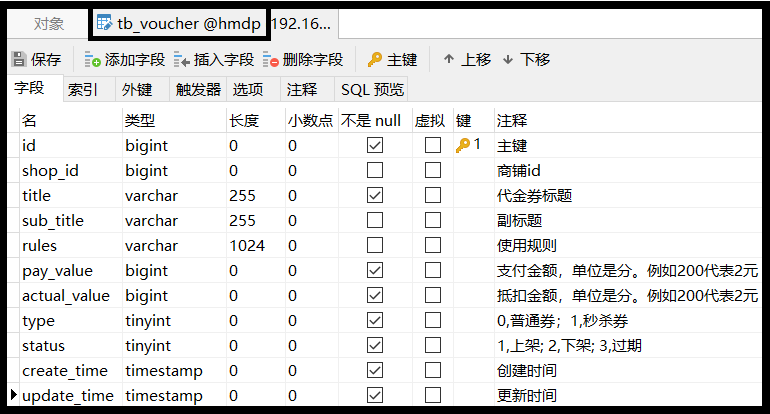Open the Triggers (触发器) tab
The width and height of the screenshot is (770, 414).
(198, 90)
